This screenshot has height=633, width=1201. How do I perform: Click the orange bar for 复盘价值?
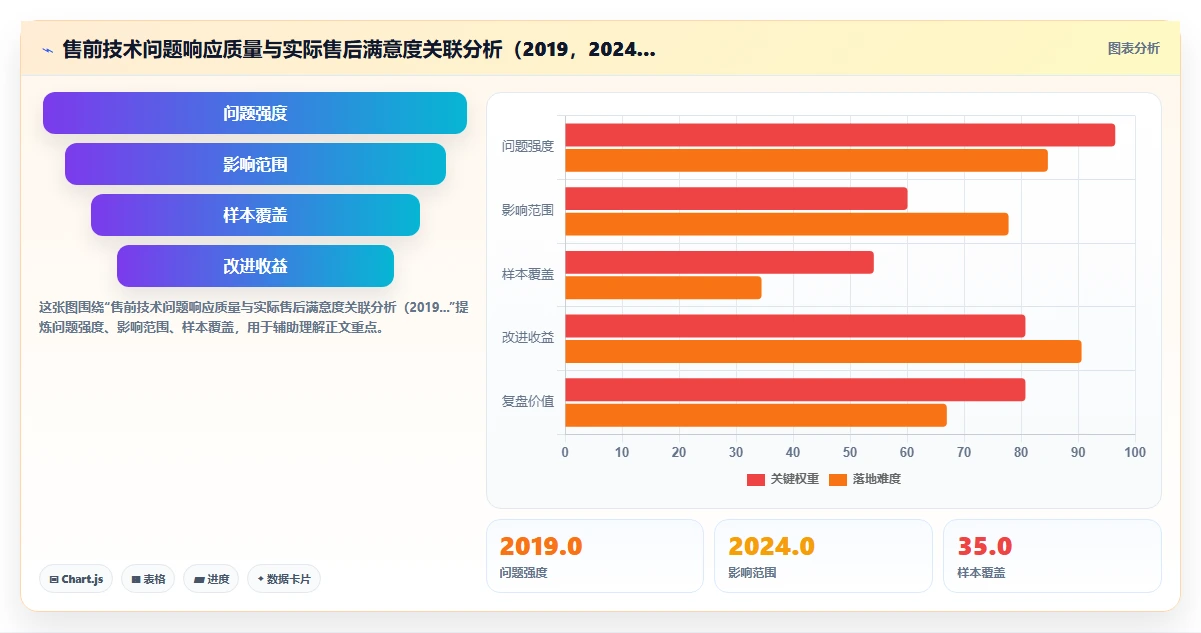tap(756, 415)
